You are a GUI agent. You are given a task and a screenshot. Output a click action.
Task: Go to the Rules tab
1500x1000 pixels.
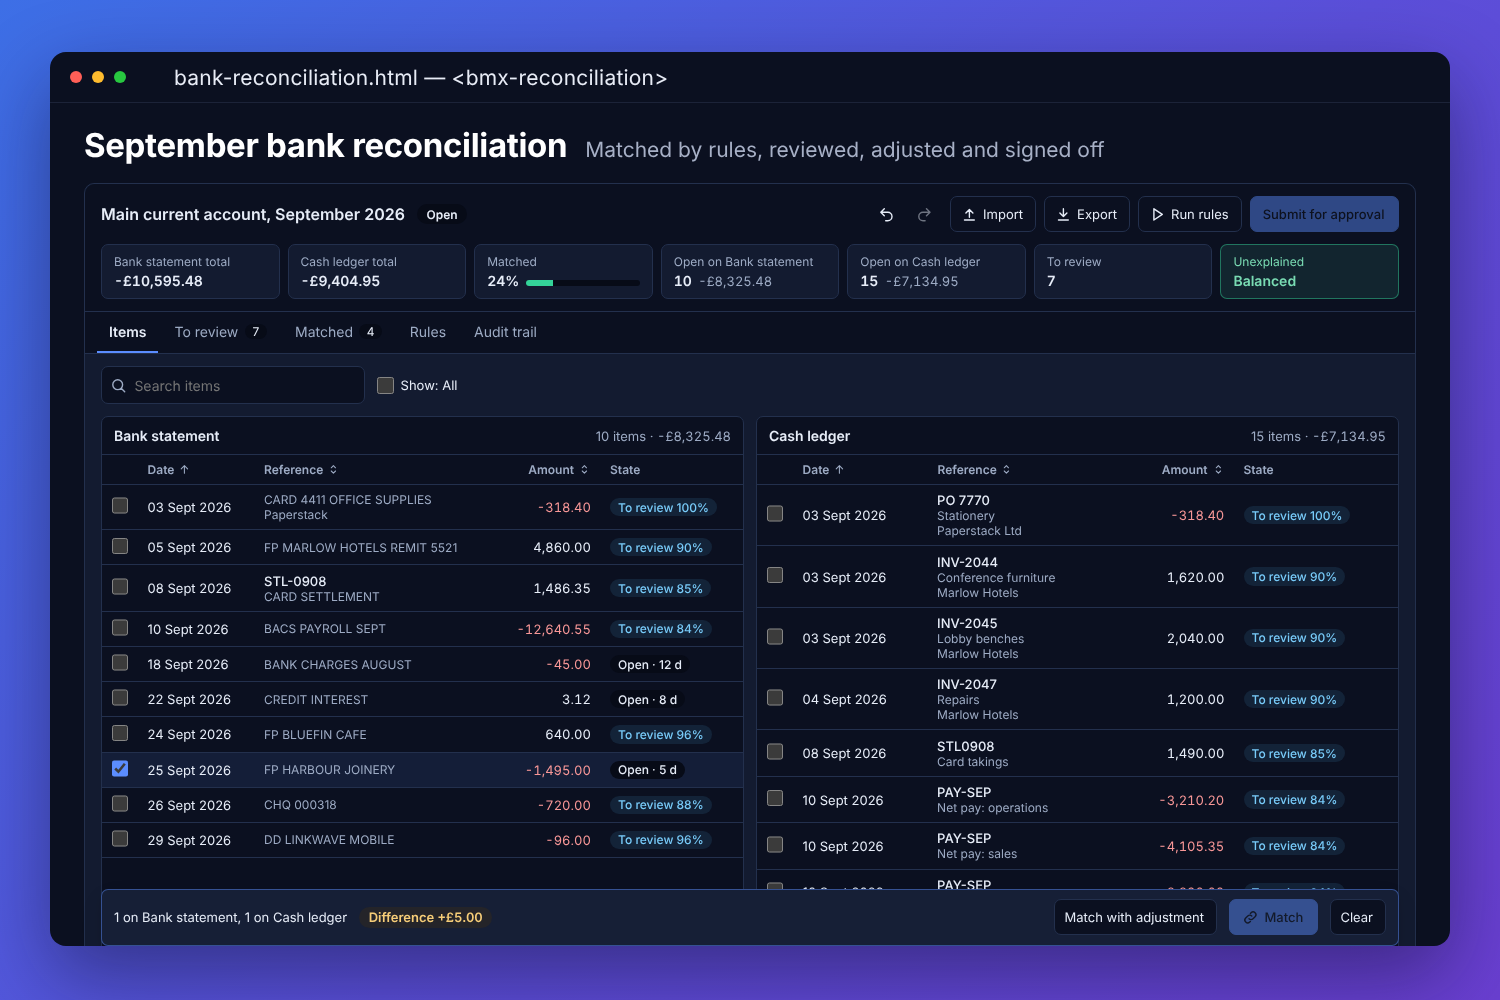[x=428, y=332]
